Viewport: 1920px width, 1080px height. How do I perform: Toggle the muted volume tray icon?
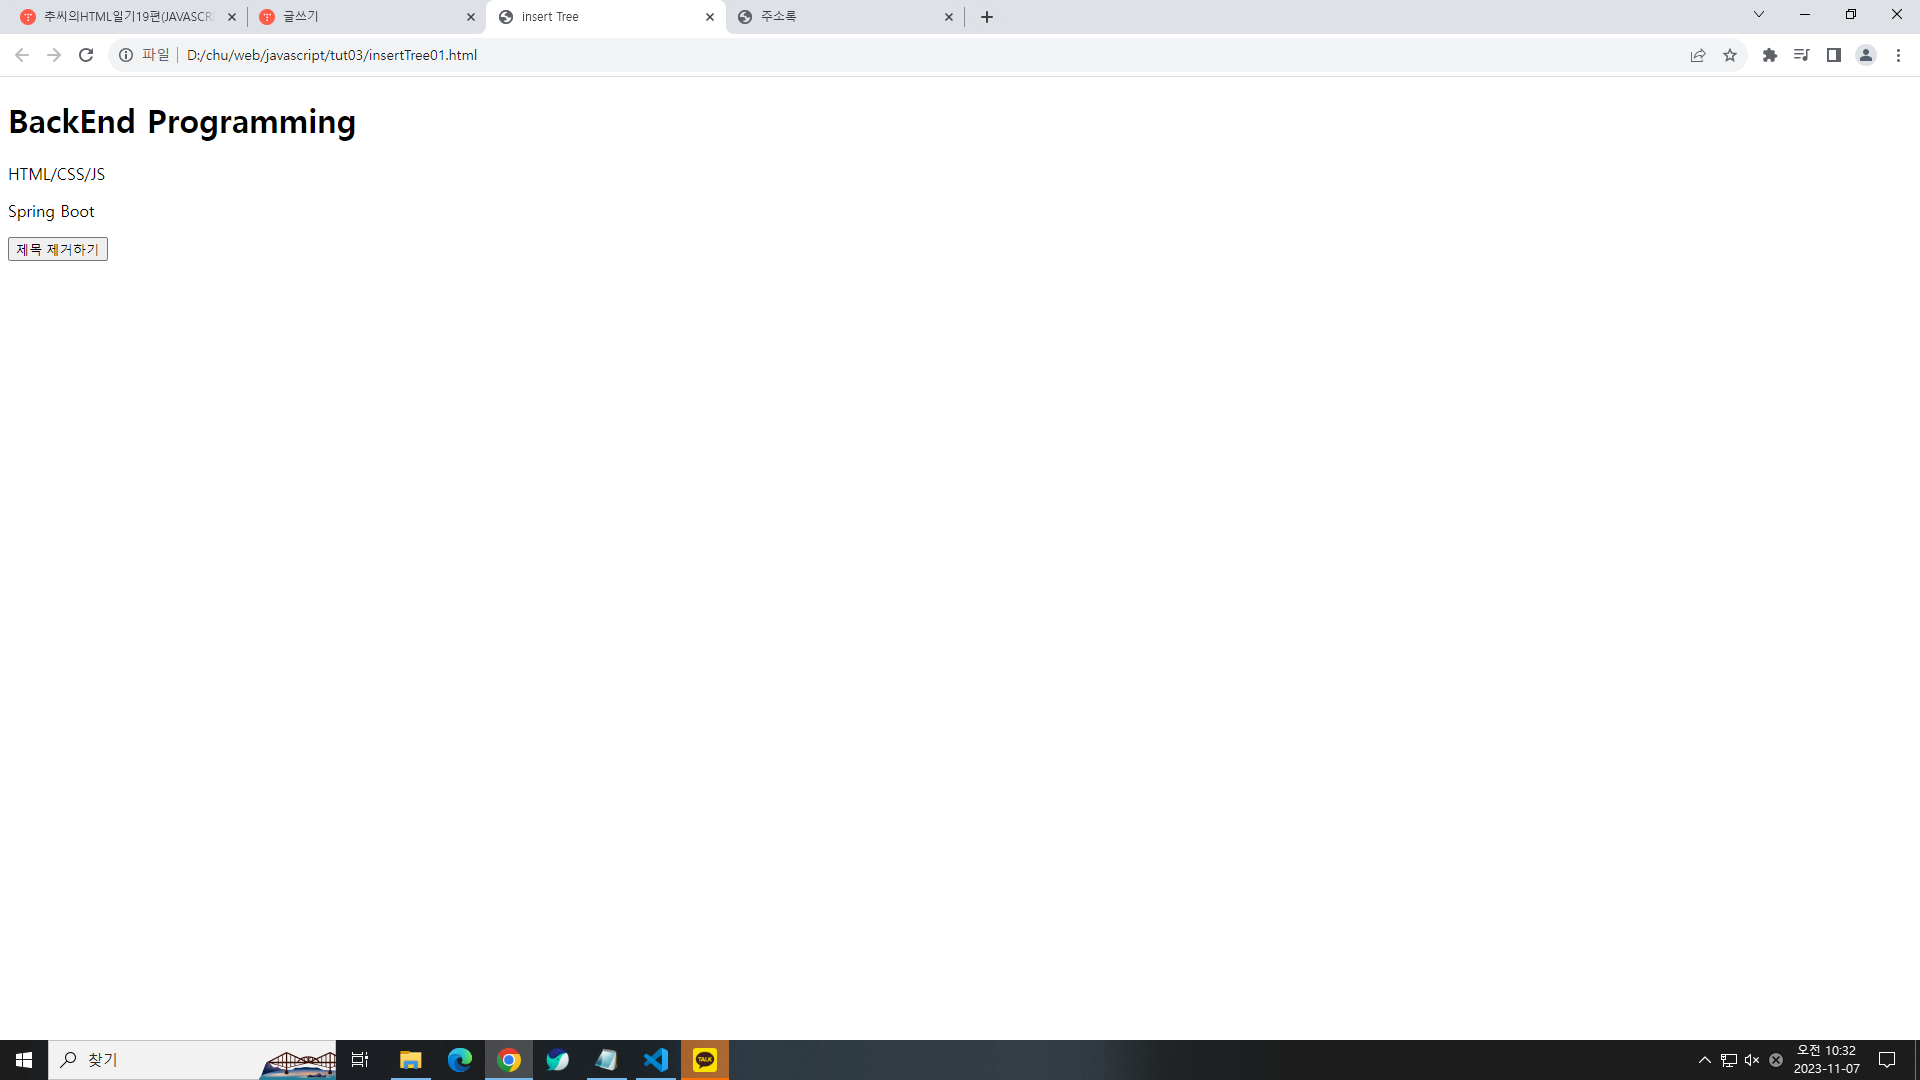pyautogui.click(x=1752, y=1060)
